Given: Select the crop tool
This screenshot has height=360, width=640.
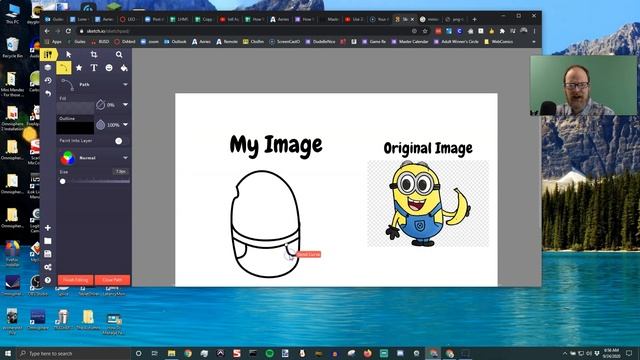Looking at the screenshot, I should click(x=94, y=55).
